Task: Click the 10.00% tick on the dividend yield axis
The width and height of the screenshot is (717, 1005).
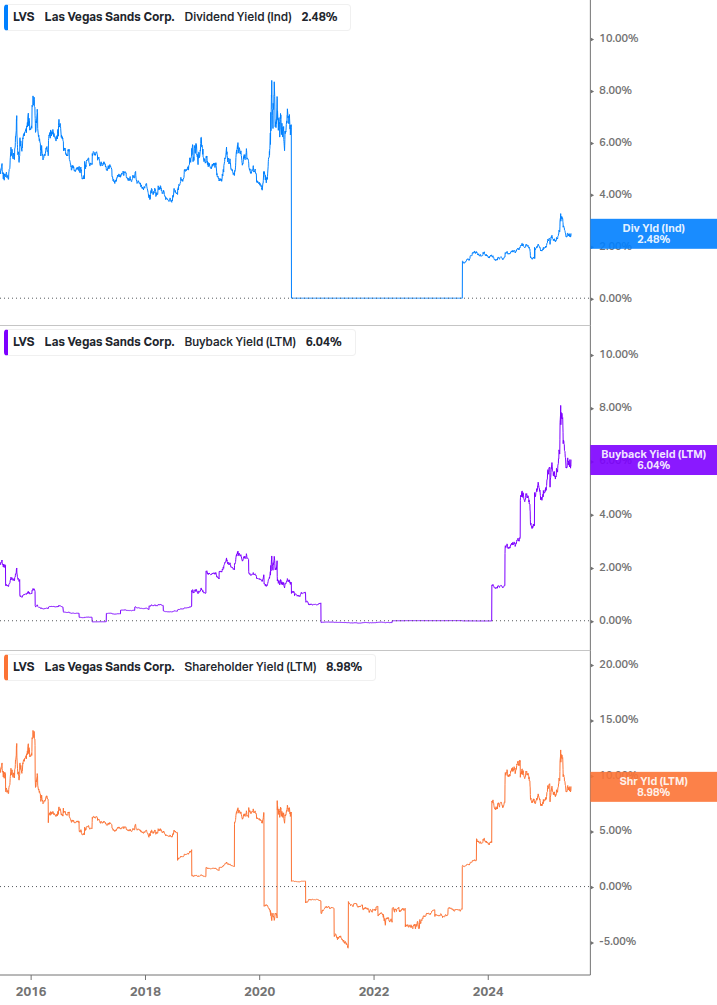Action: click(x=618, y=38)
